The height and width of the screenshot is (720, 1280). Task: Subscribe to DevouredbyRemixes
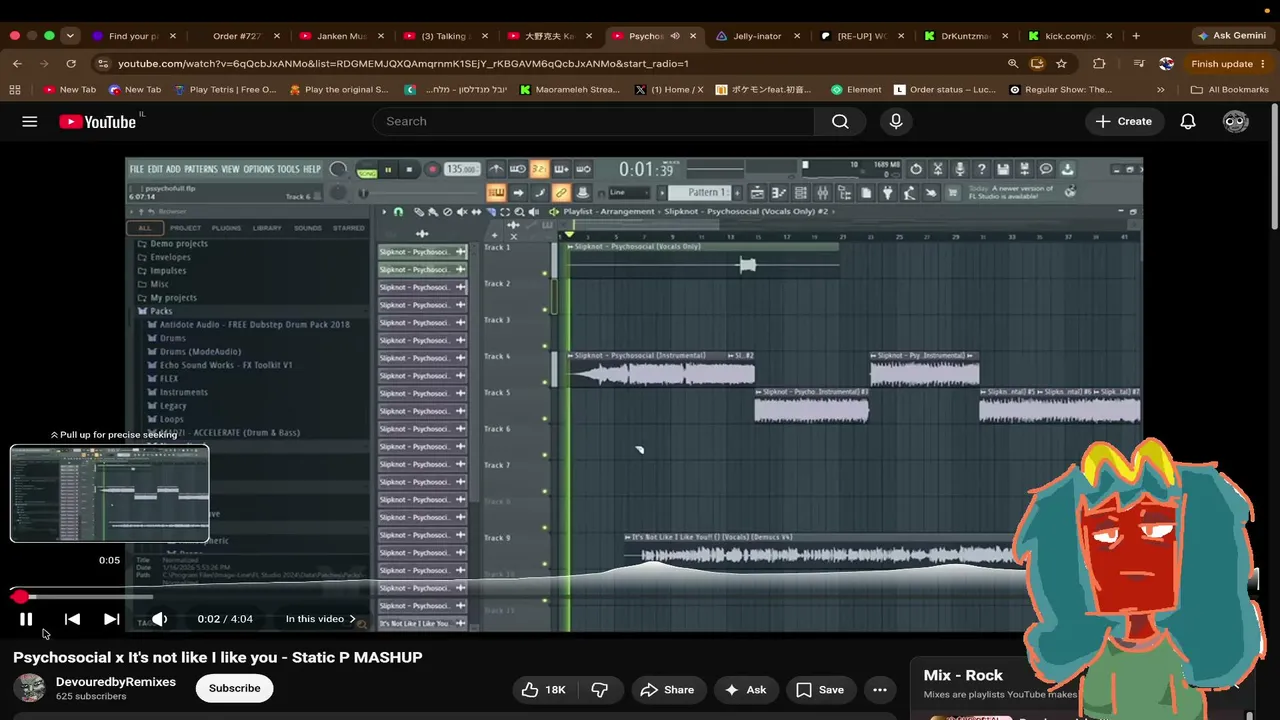235,688
